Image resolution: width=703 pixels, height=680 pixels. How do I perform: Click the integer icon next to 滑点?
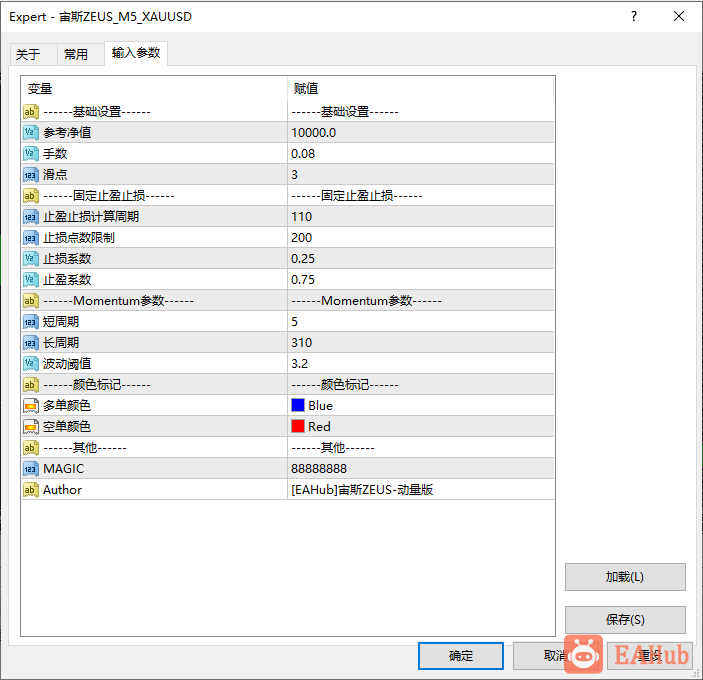pos(30,175)
